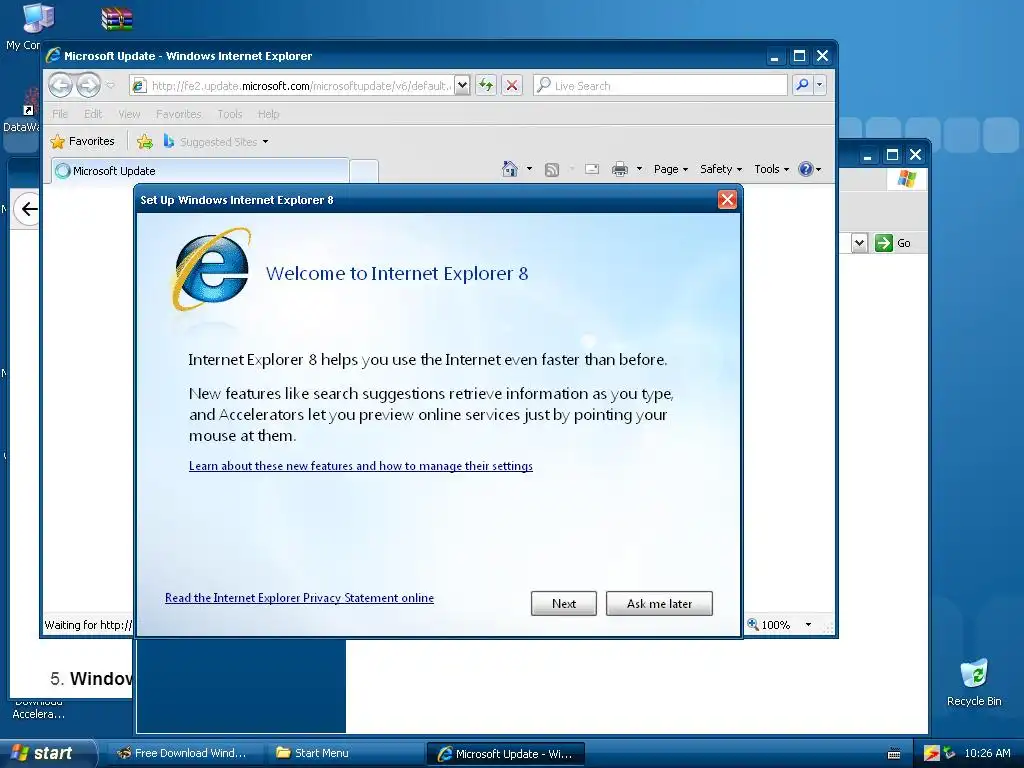1024x768 pixels.
Task: Click the Internet Explorer logo in dialog
Action: click(x=212, y=269)
